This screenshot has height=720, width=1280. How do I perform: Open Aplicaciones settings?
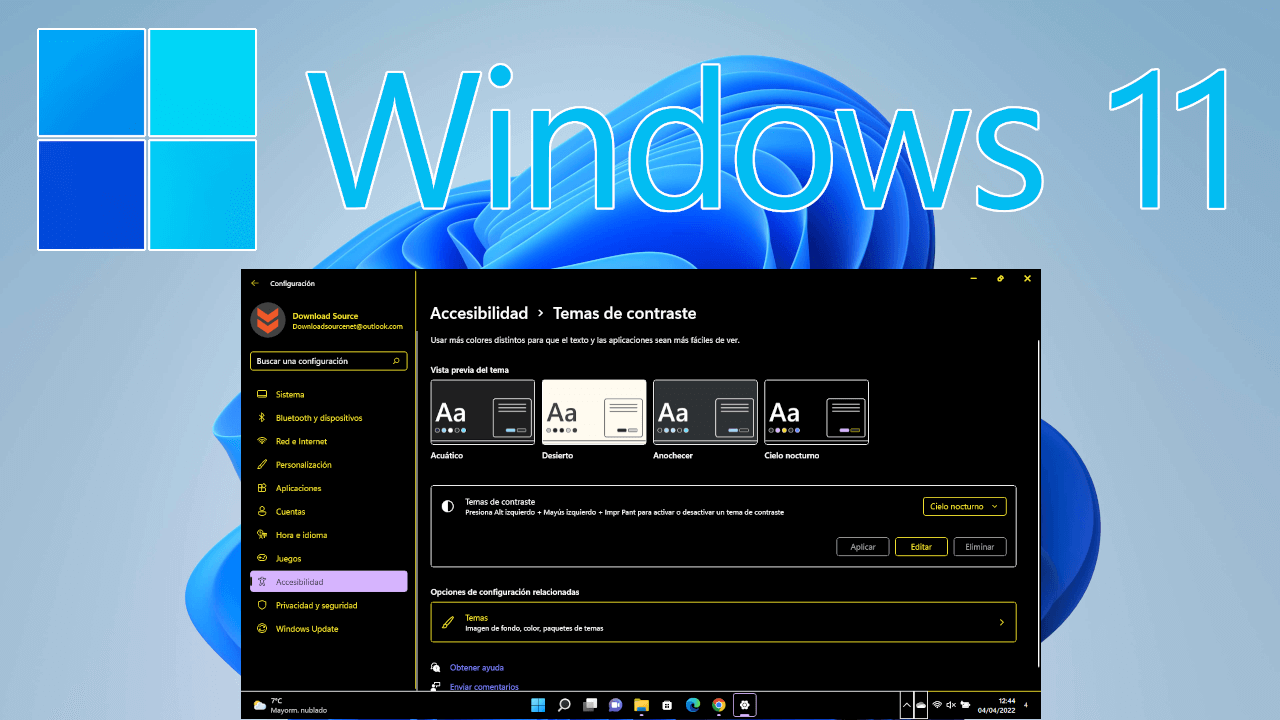pos(328,488)
